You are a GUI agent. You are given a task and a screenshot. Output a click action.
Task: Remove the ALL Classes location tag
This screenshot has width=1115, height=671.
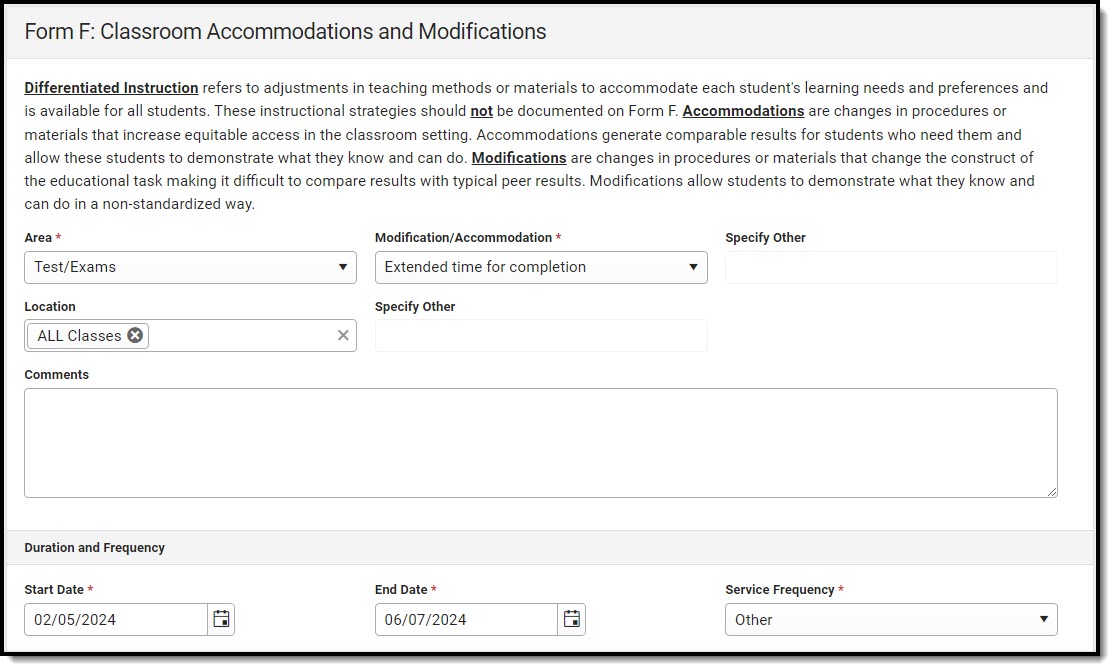point(135,336)
